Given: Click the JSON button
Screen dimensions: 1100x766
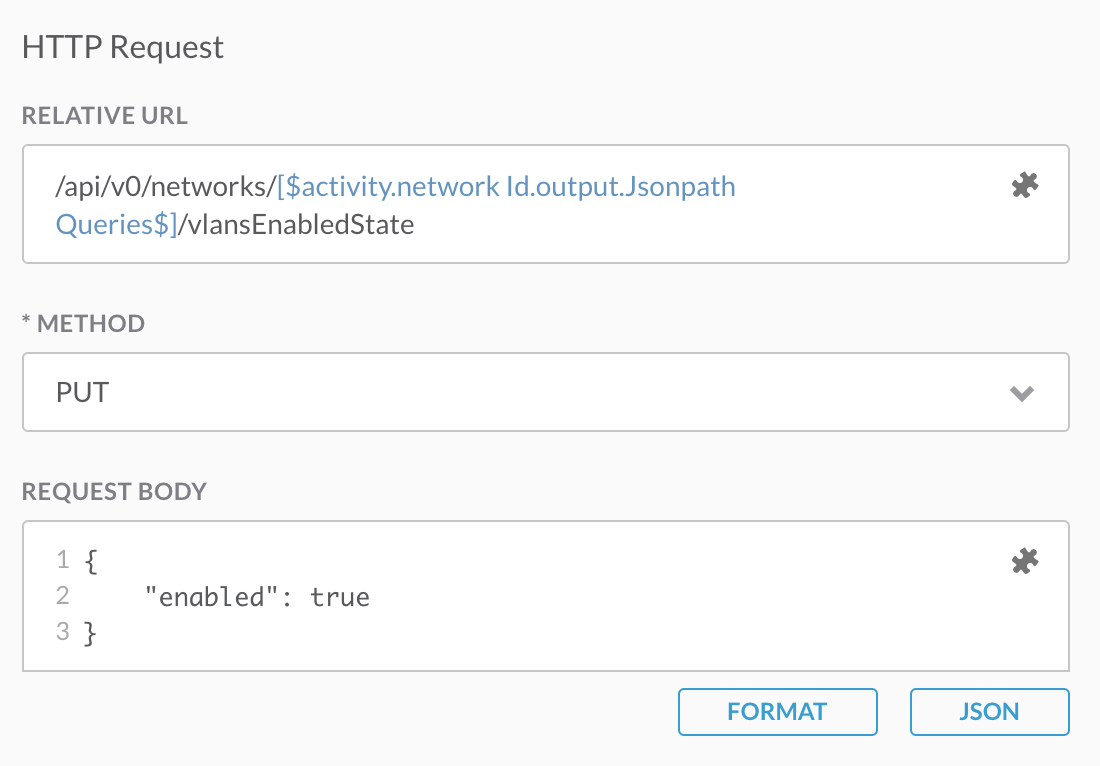Looking at the screenshot, I should tap(989, 712).
